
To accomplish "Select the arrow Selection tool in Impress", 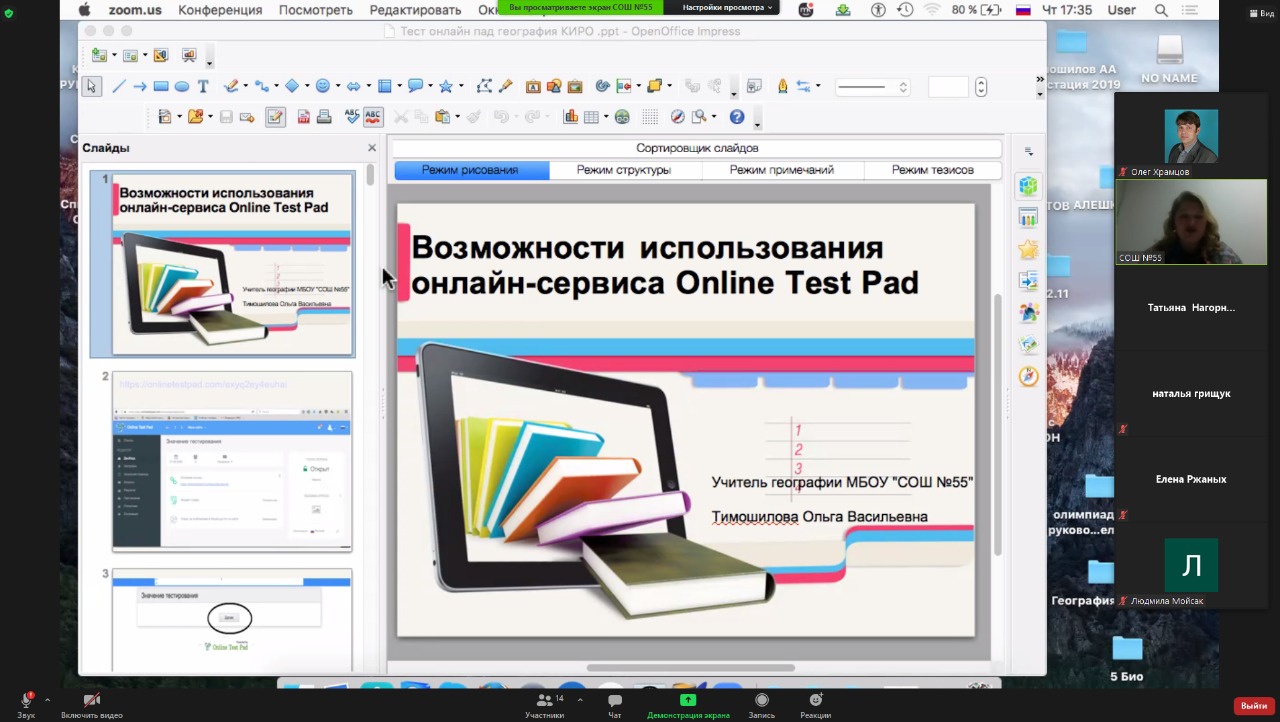I will [91, 87].
